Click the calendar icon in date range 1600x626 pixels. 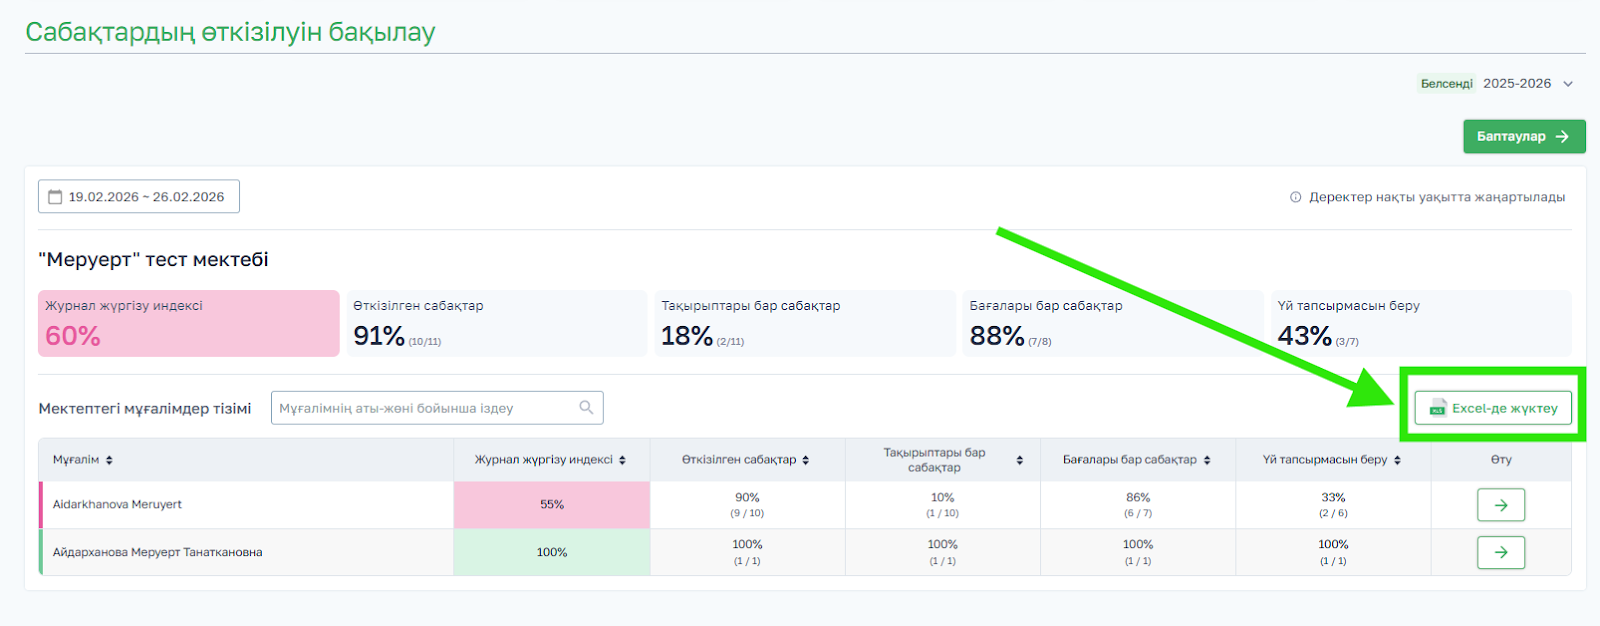pyautogui.click(x=55, y=197)
